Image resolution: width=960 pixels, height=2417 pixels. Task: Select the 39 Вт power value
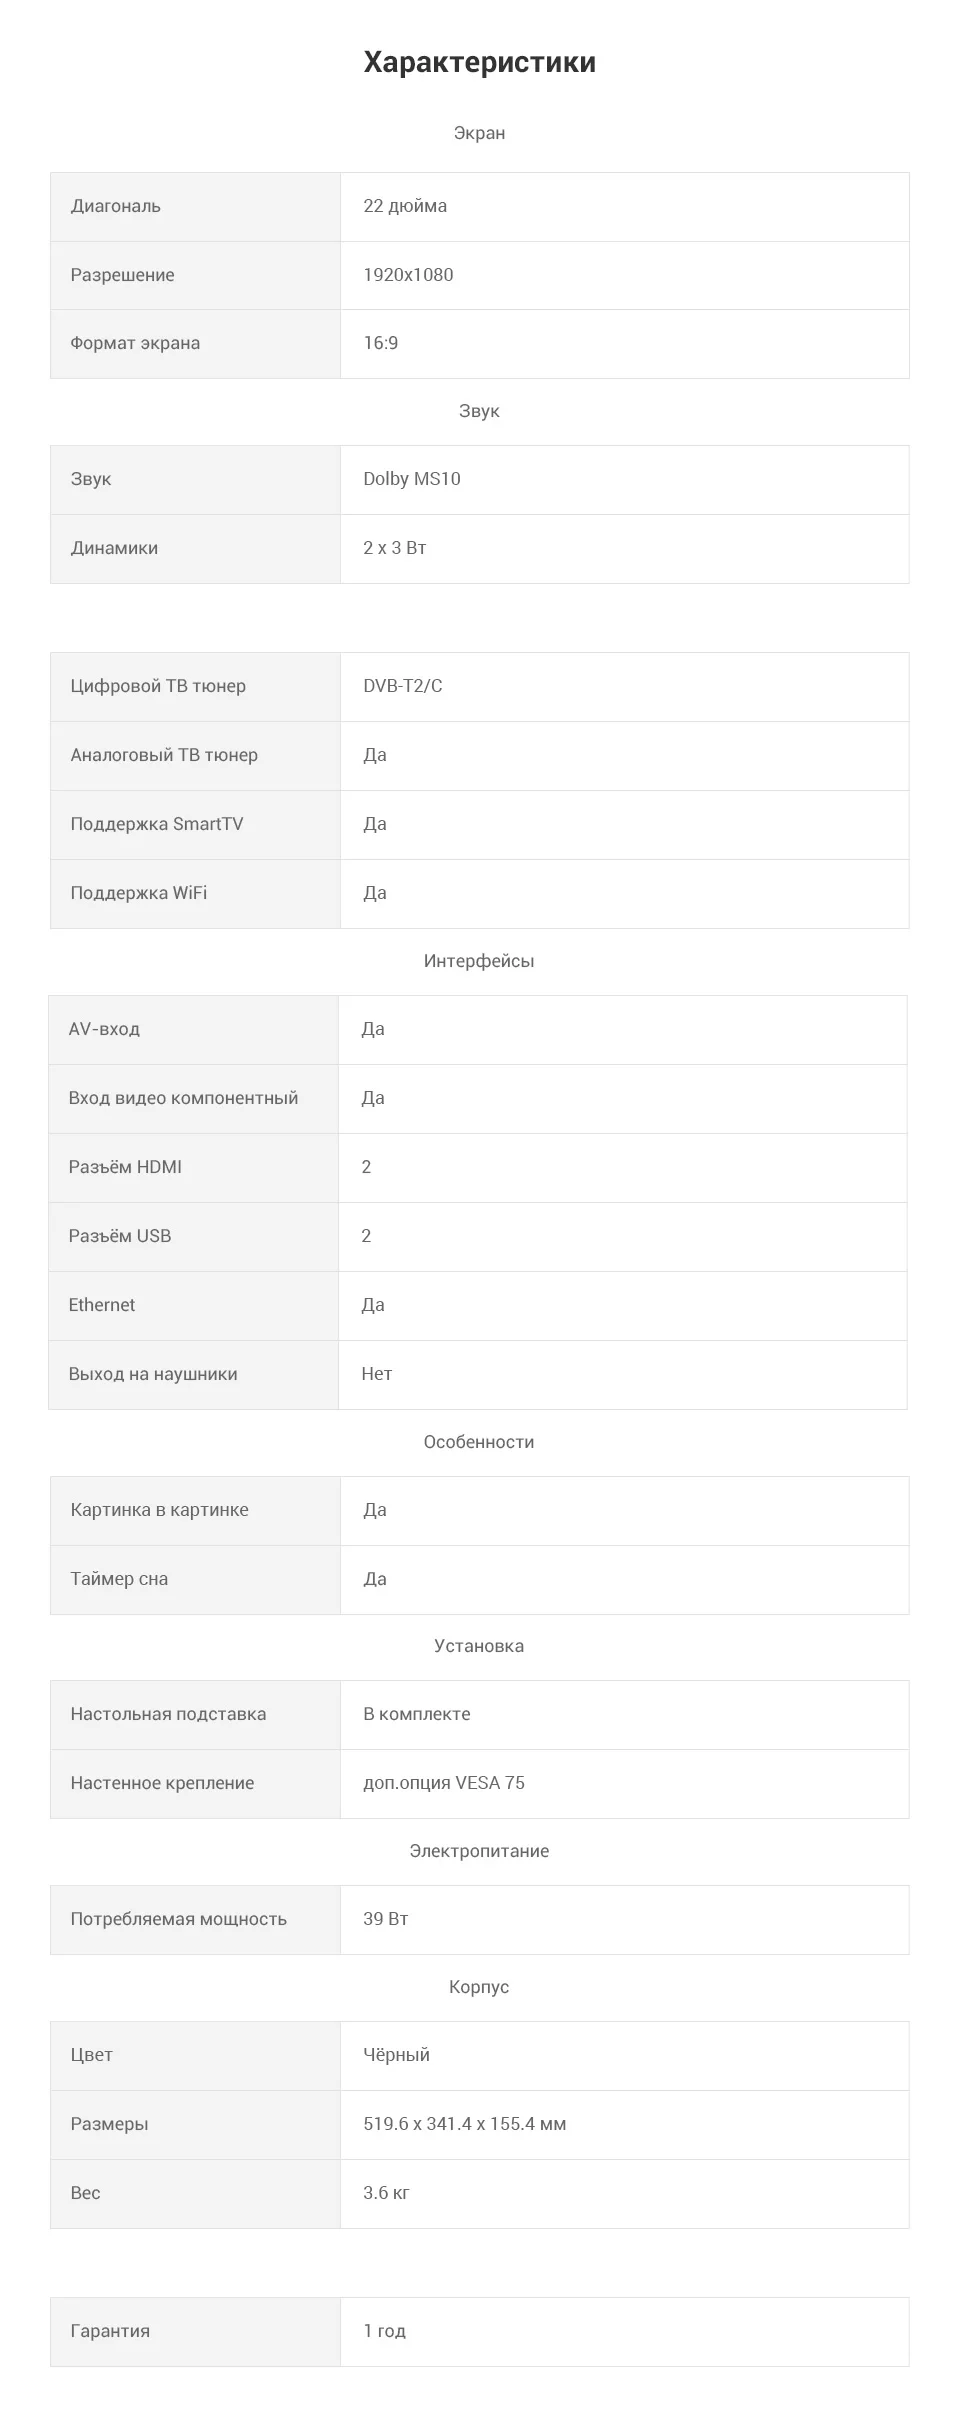(x=386, y=1919)
